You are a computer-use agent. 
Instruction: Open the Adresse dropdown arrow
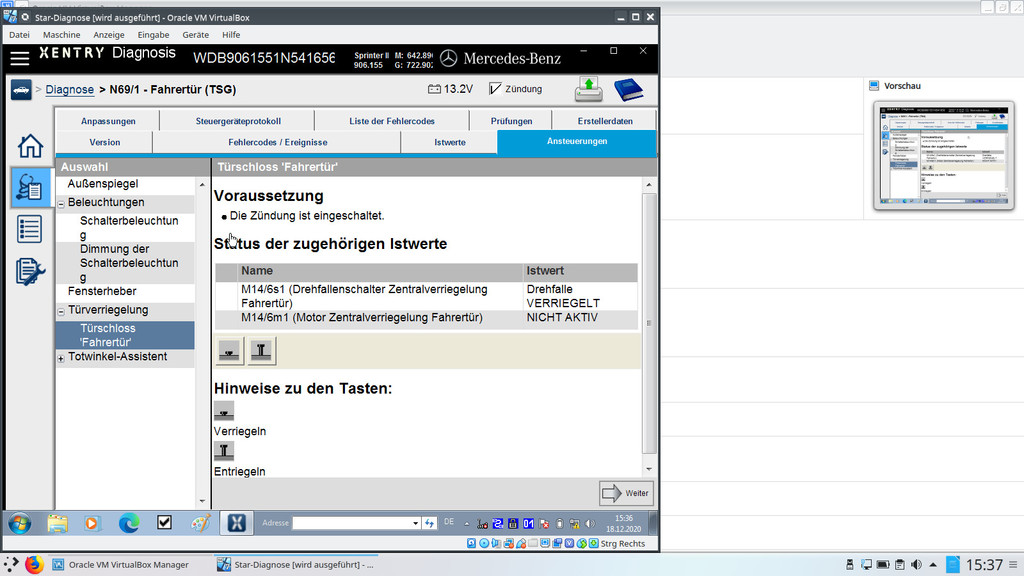[415, 523]
